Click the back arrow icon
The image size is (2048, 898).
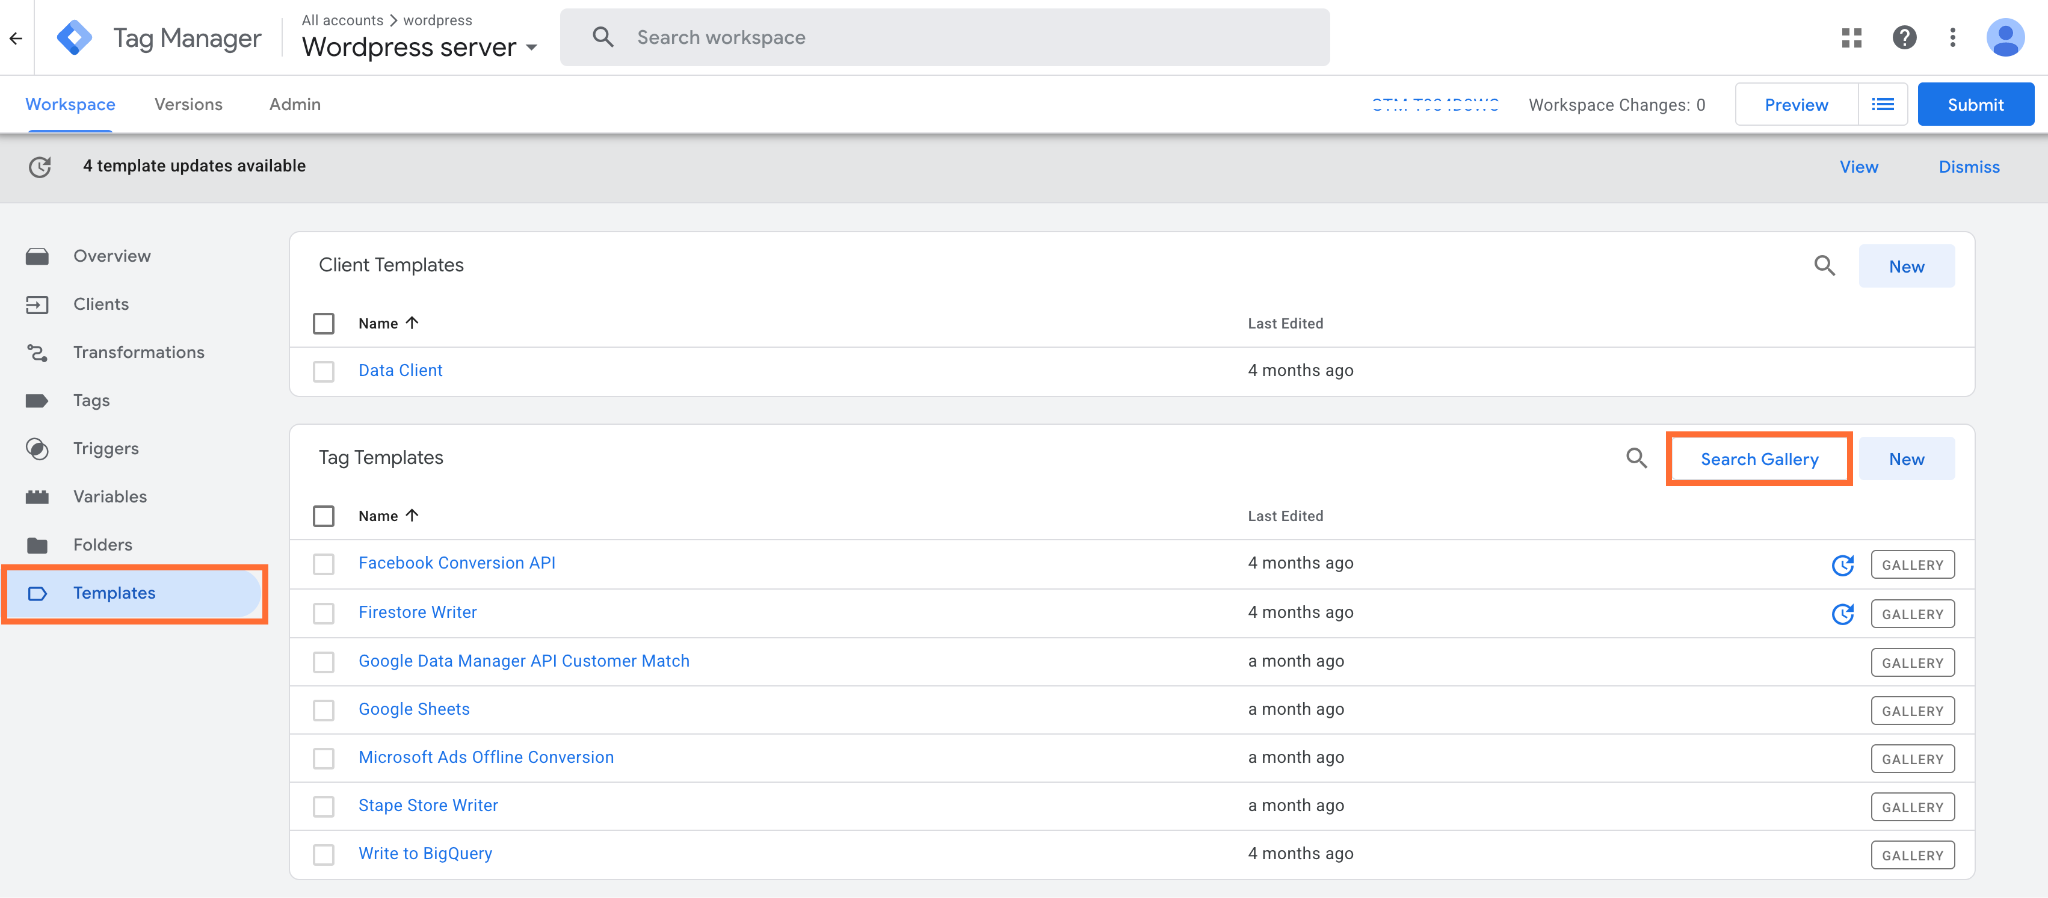[x=16, y=38]
